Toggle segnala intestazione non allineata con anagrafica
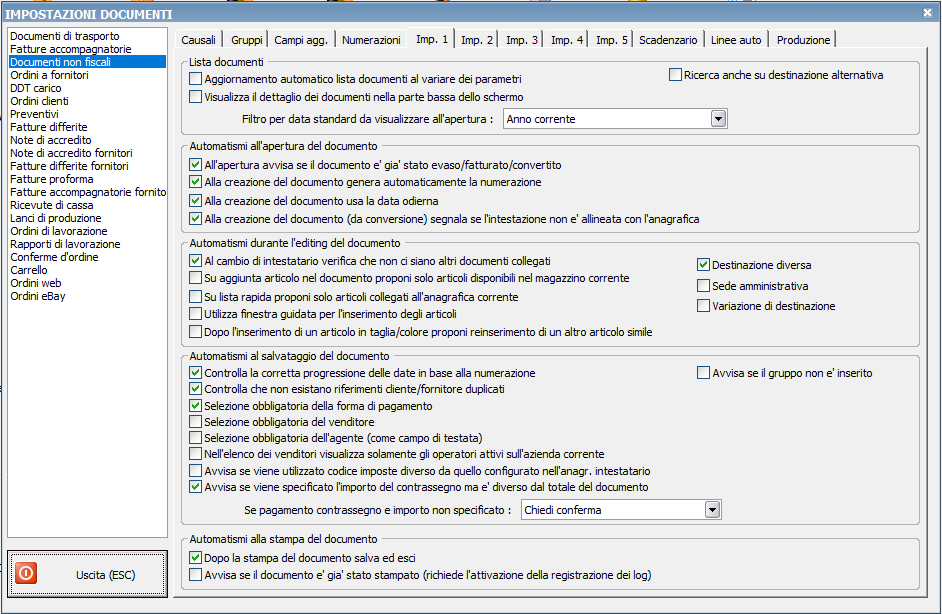The height and width of the screenshot is (614, 942). click(x=195, y=219)
